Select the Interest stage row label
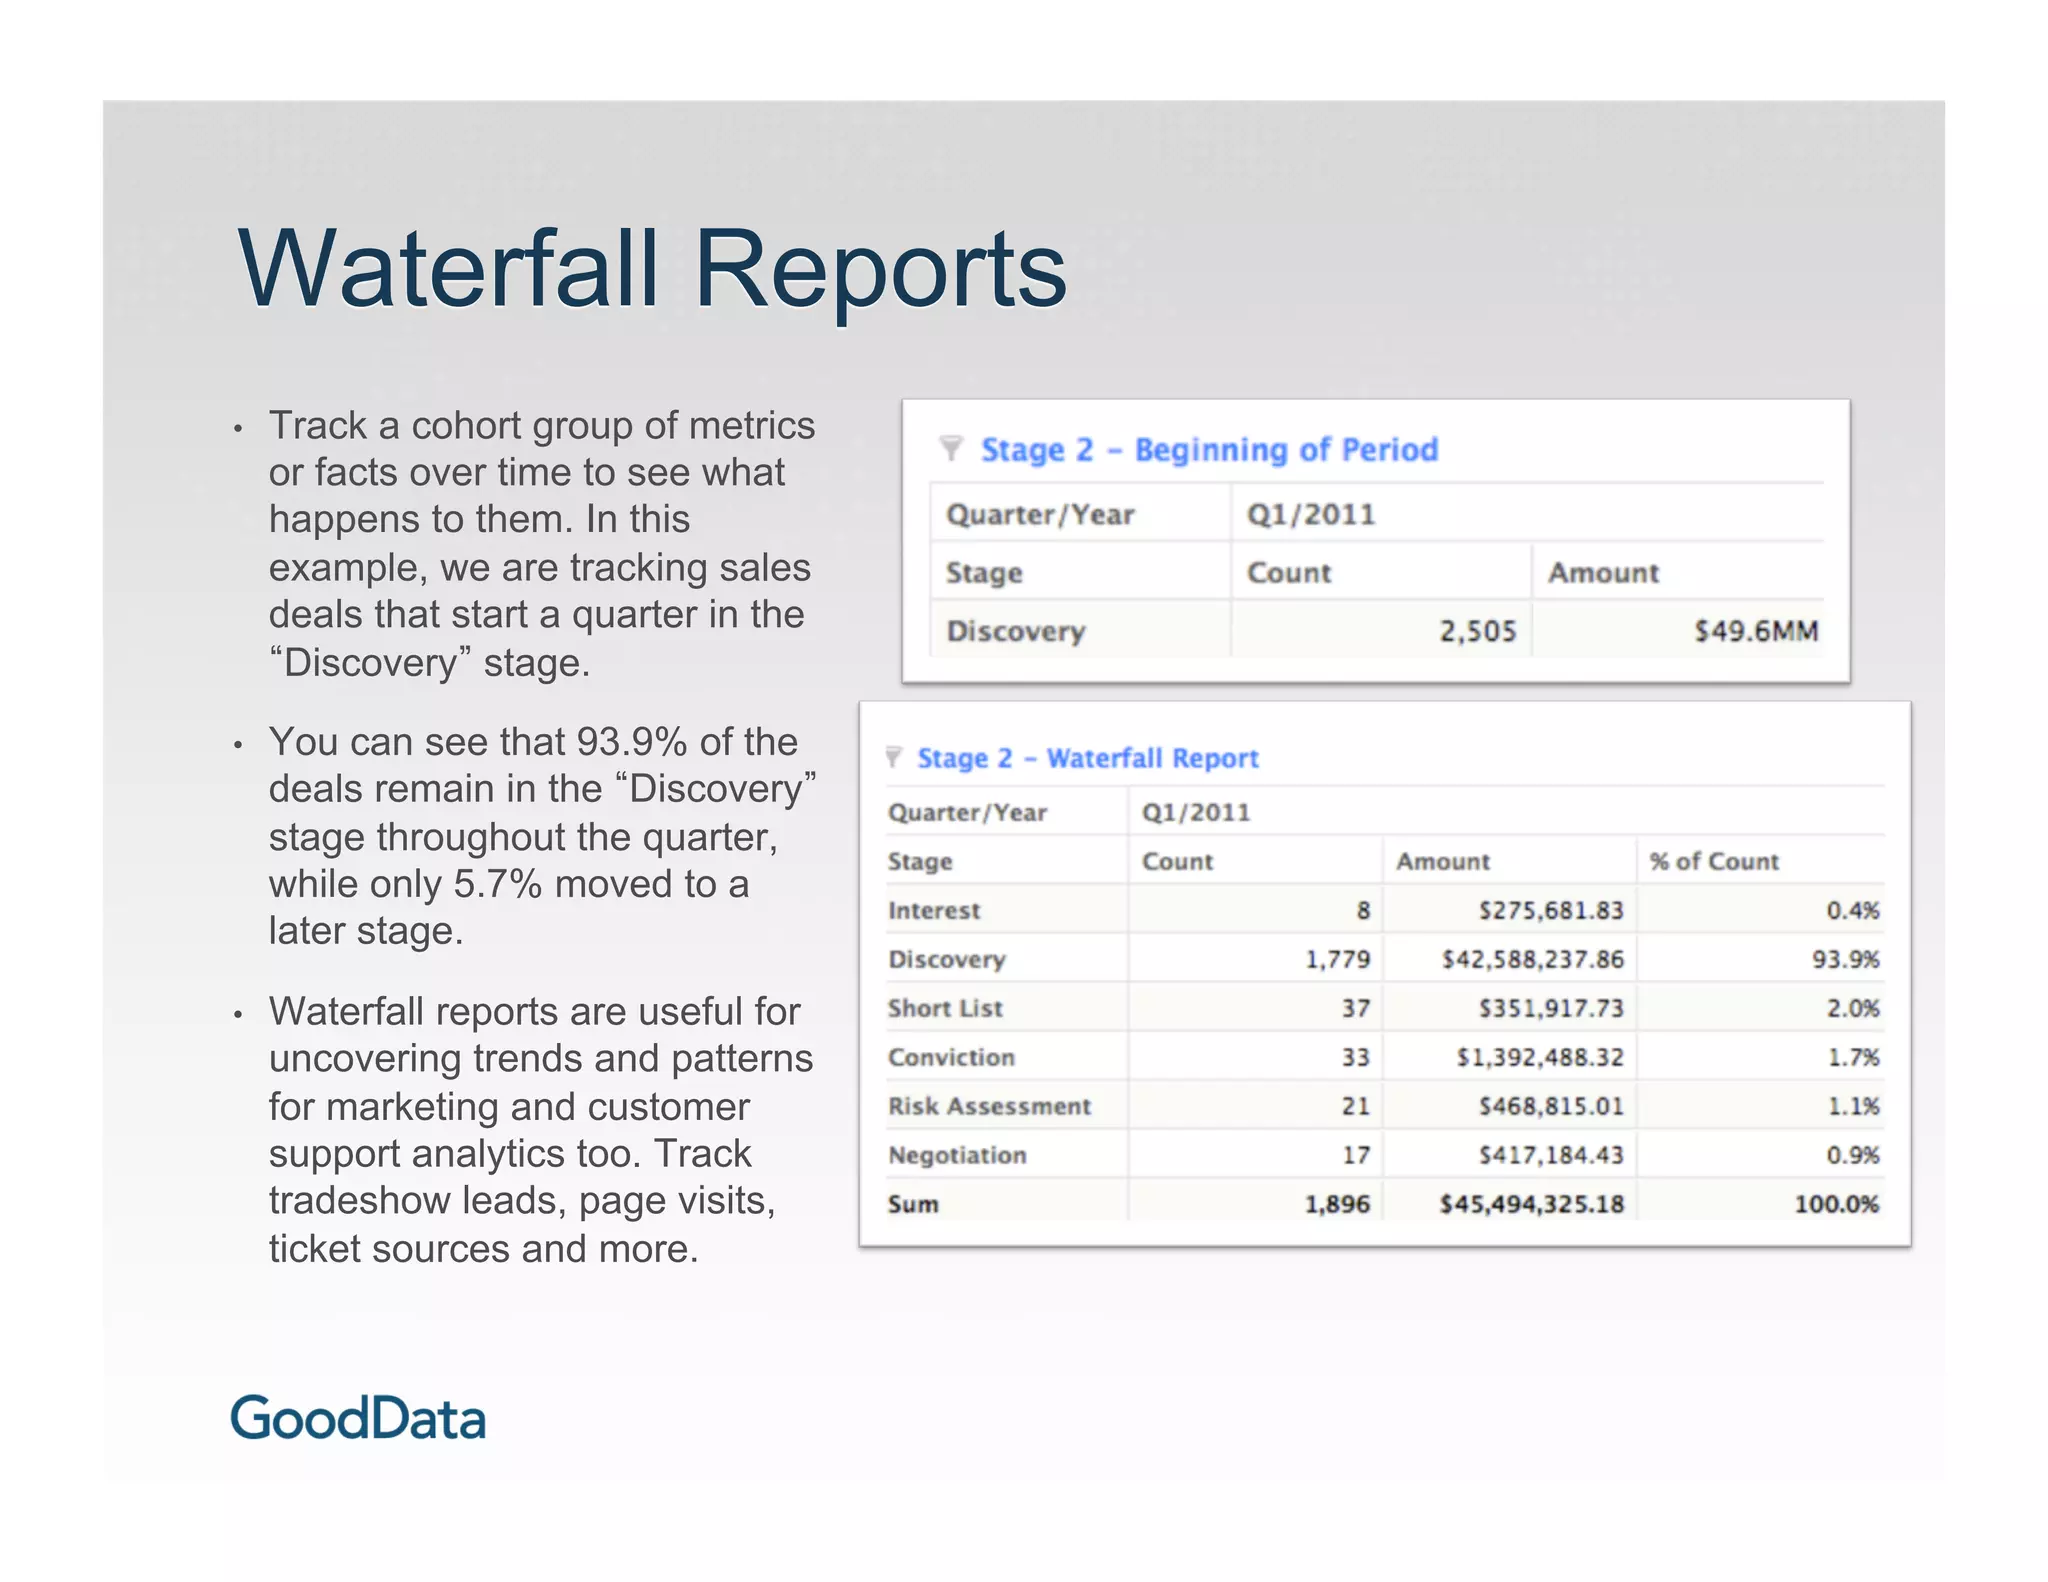 pos(934,910)
